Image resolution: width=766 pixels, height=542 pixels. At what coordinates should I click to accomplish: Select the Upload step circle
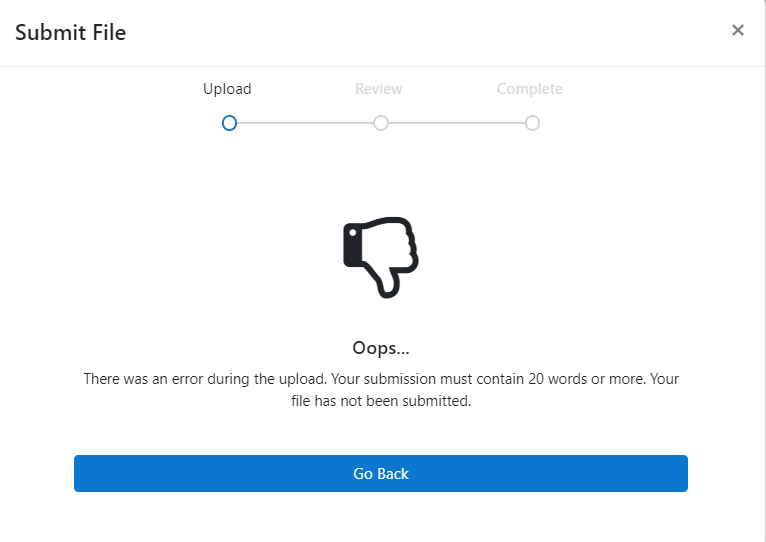coord(229,123)
